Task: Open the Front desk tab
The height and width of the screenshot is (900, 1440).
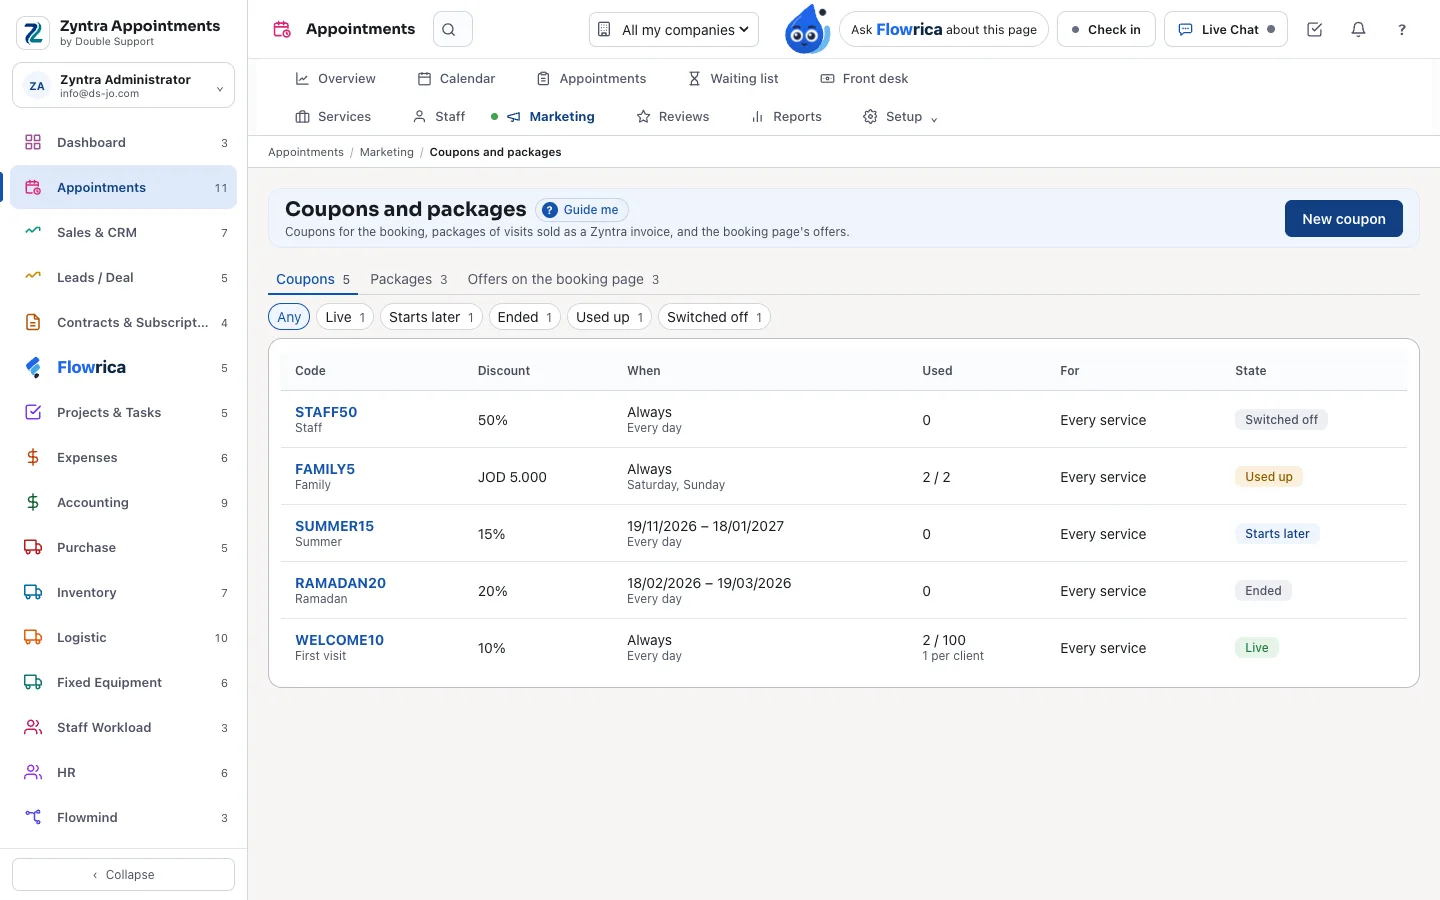Action: (864, 79)
